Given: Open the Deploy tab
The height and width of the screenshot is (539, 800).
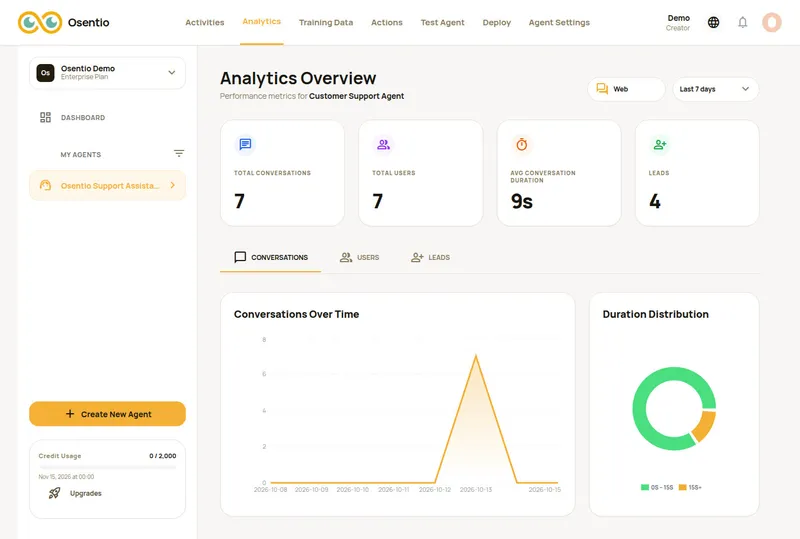Looking at the screenshot, I should [x=496, y=22].
